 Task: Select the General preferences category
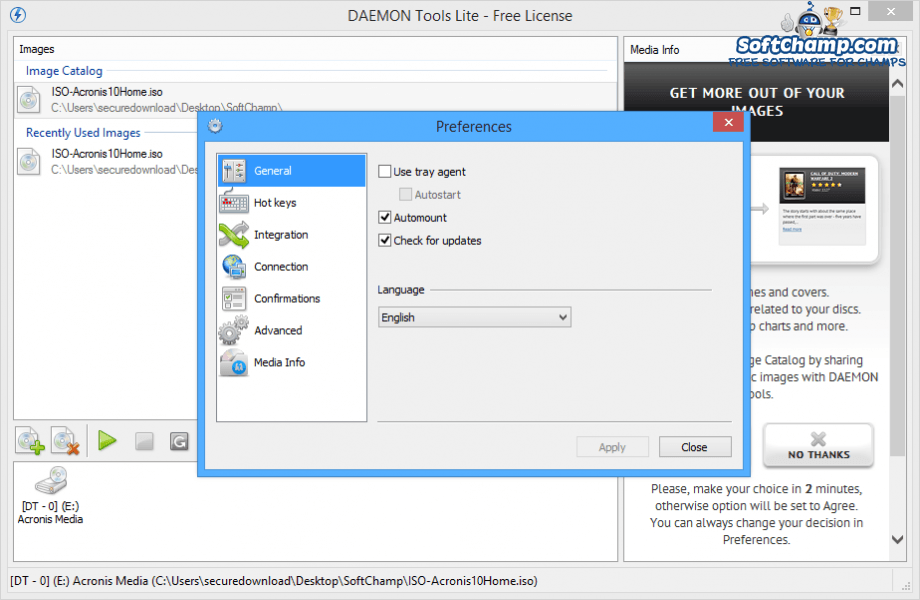[x=292, y=171]
